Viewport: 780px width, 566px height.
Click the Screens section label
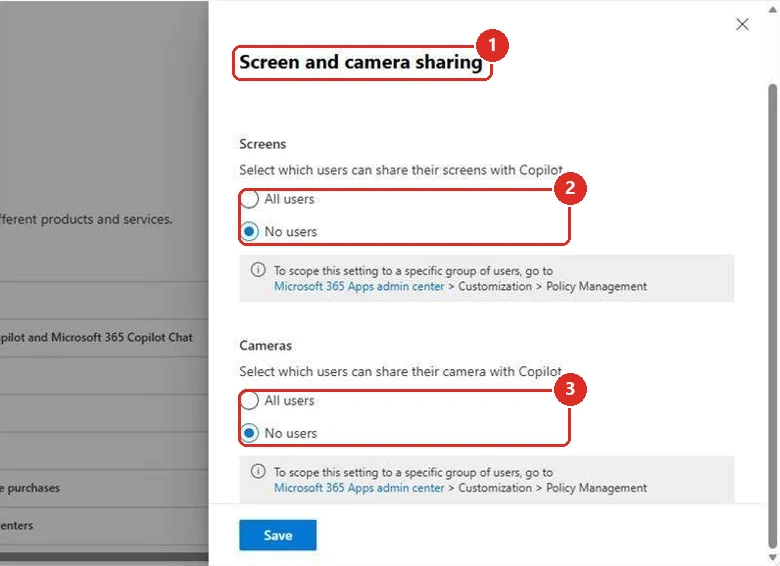(263, 144)
